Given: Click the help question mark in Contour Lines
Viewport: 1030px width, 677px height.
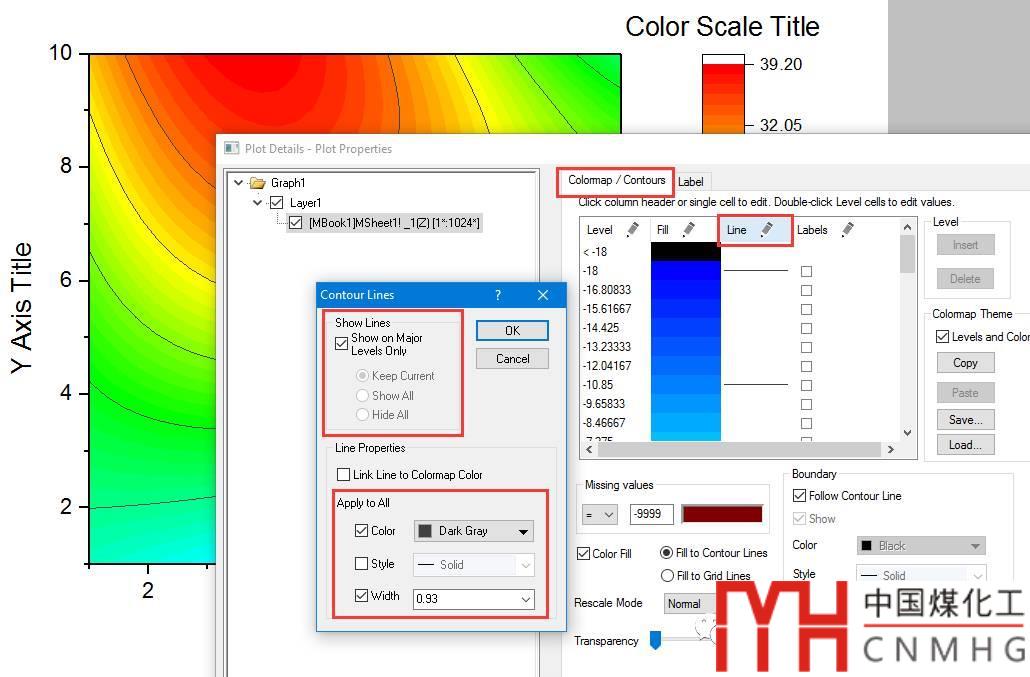Looking at the screenshot, I should click(498, 295).
